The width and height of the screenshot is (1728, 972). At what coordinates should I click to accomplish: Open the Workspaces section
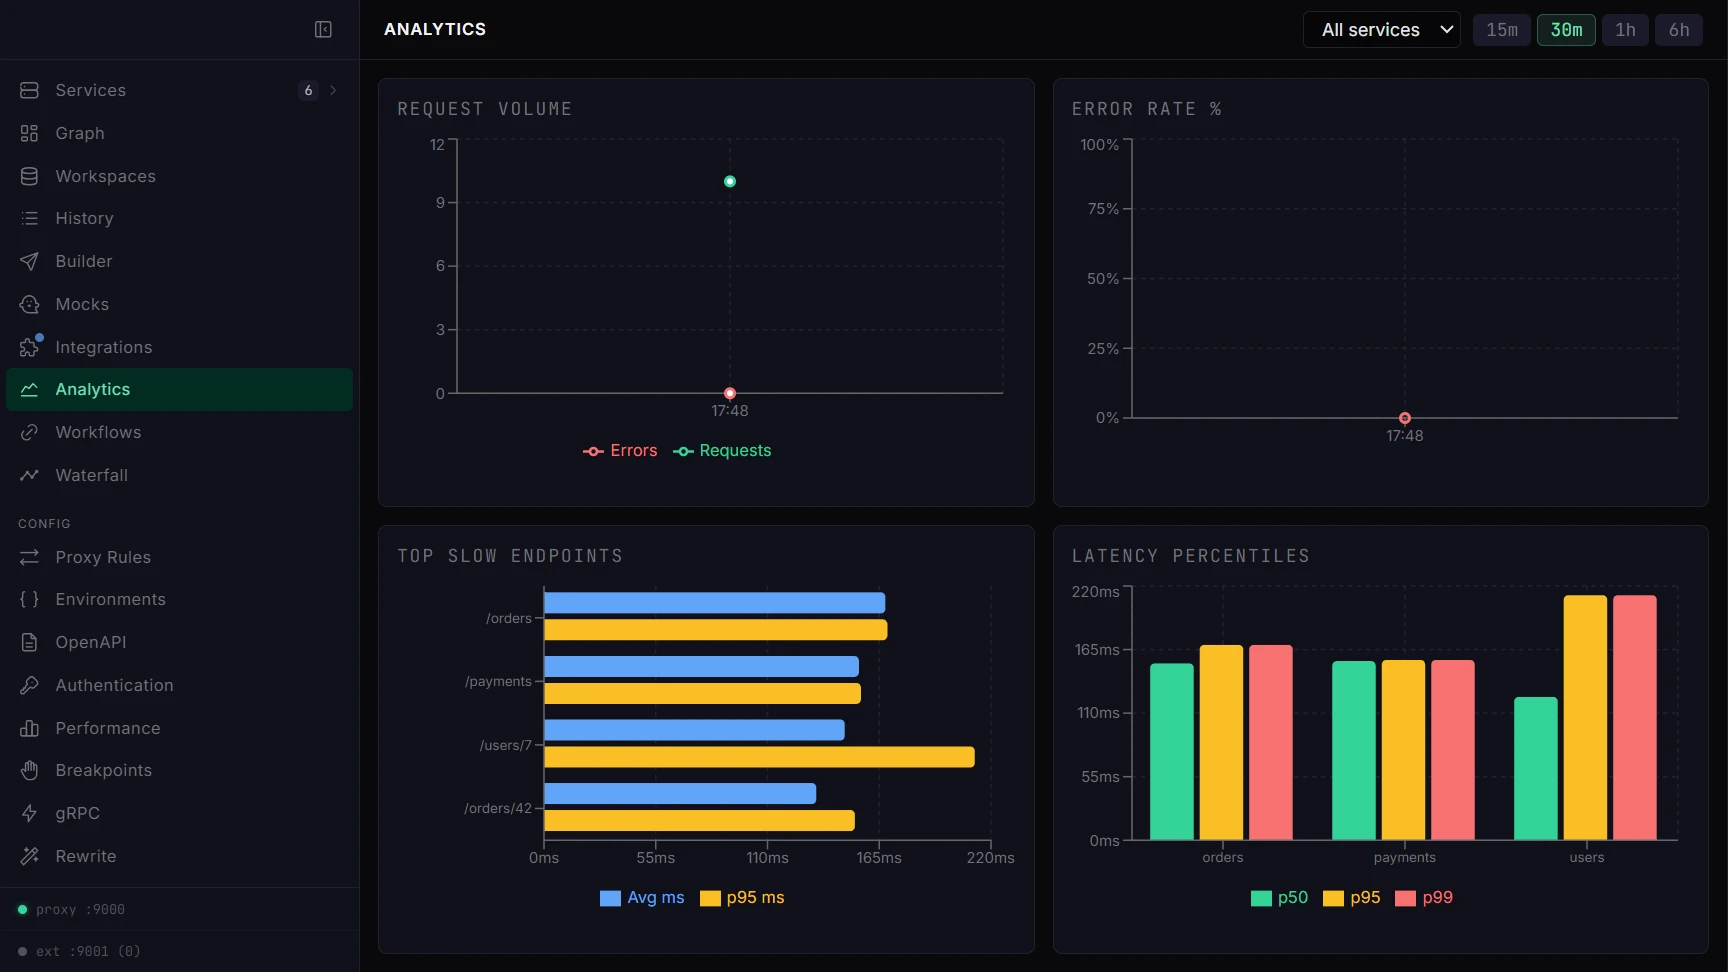tap(179, 176)
